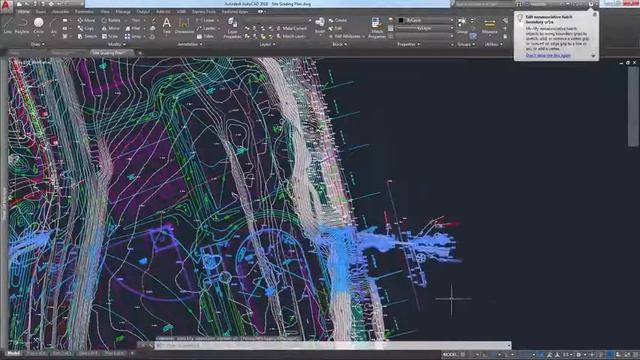640x360 pixels.
Task: Click the Model layout tab
Action: (13, 353)
